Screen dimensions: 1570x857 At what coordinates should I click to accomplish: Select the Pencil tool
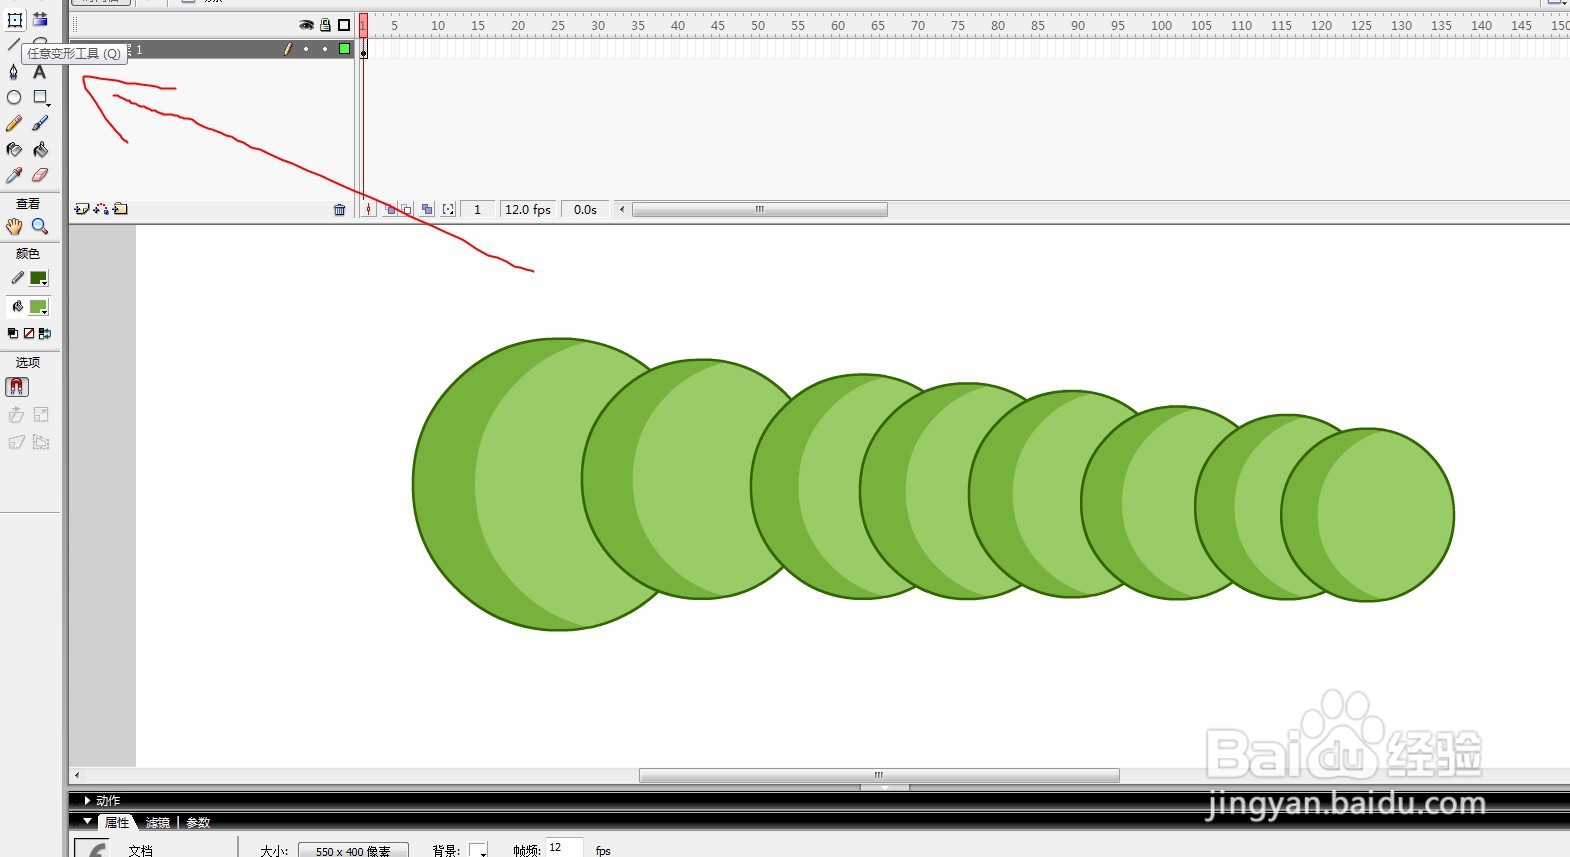14,124
